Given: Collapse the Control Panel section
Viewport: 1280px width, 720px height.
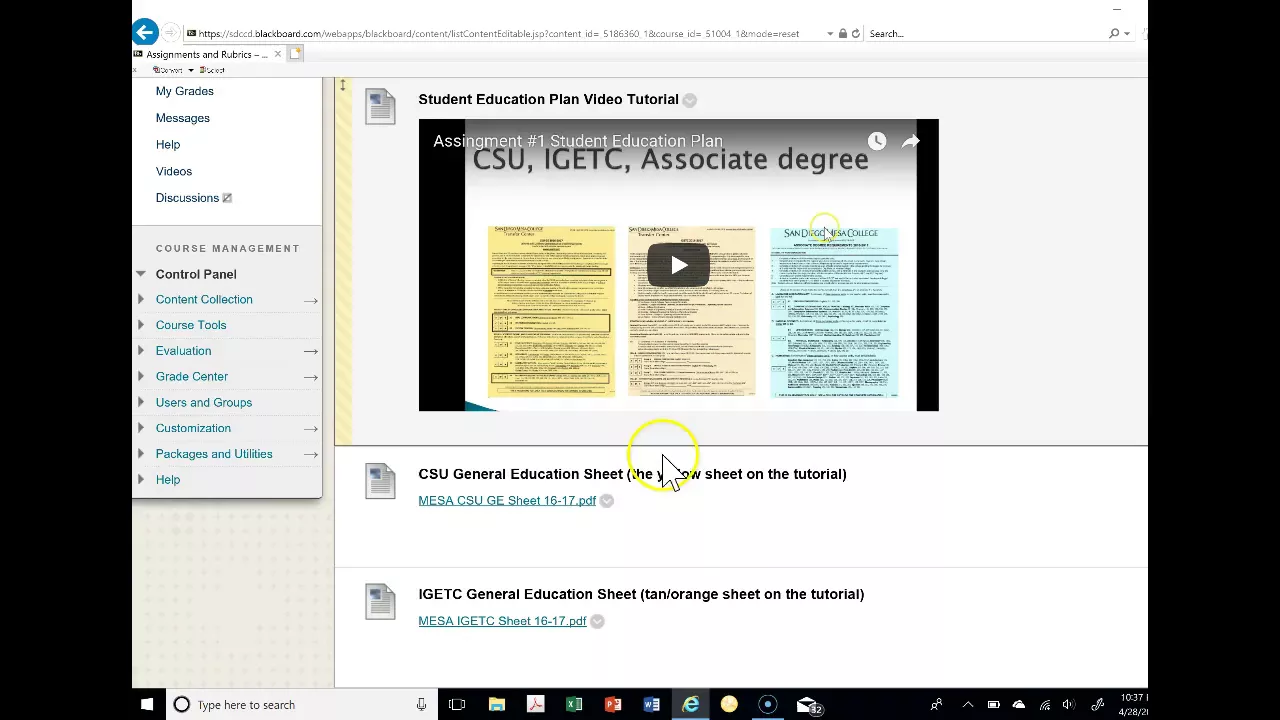Looking at the screenshot, I should tap(141, 274).
